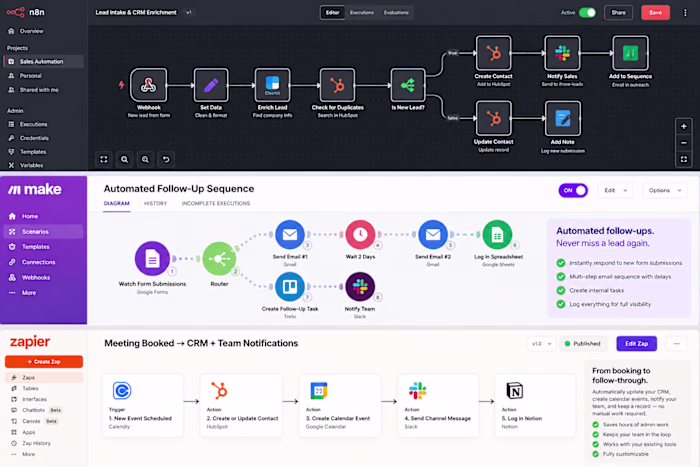Click the Lead Intake & CRM Enrichment title
Viewport: 700px width, 467px height.
[136, 13]
